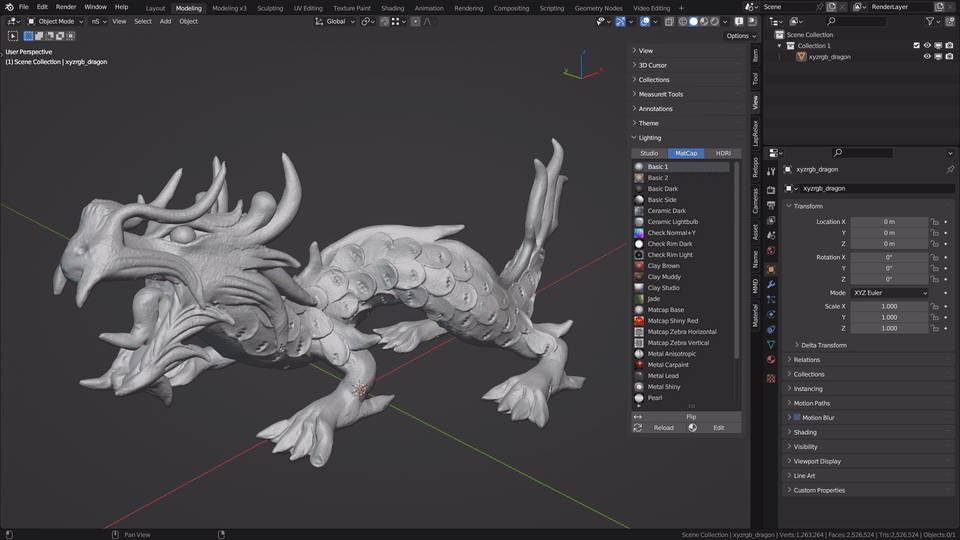Uncheck Collection 1 exclude checkbox

click(916, 46)
